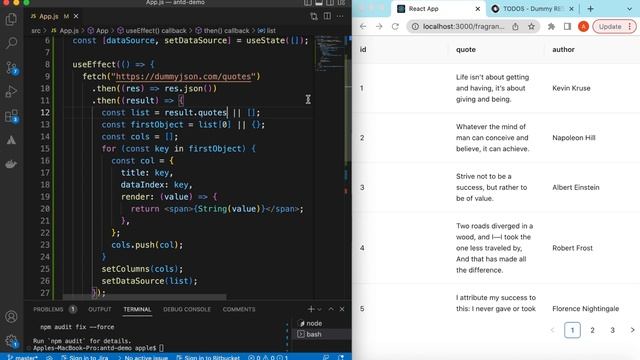Go to table pagination page 2
The width and height of the screenshot is (640, 360).
click(x=592, y=330)
